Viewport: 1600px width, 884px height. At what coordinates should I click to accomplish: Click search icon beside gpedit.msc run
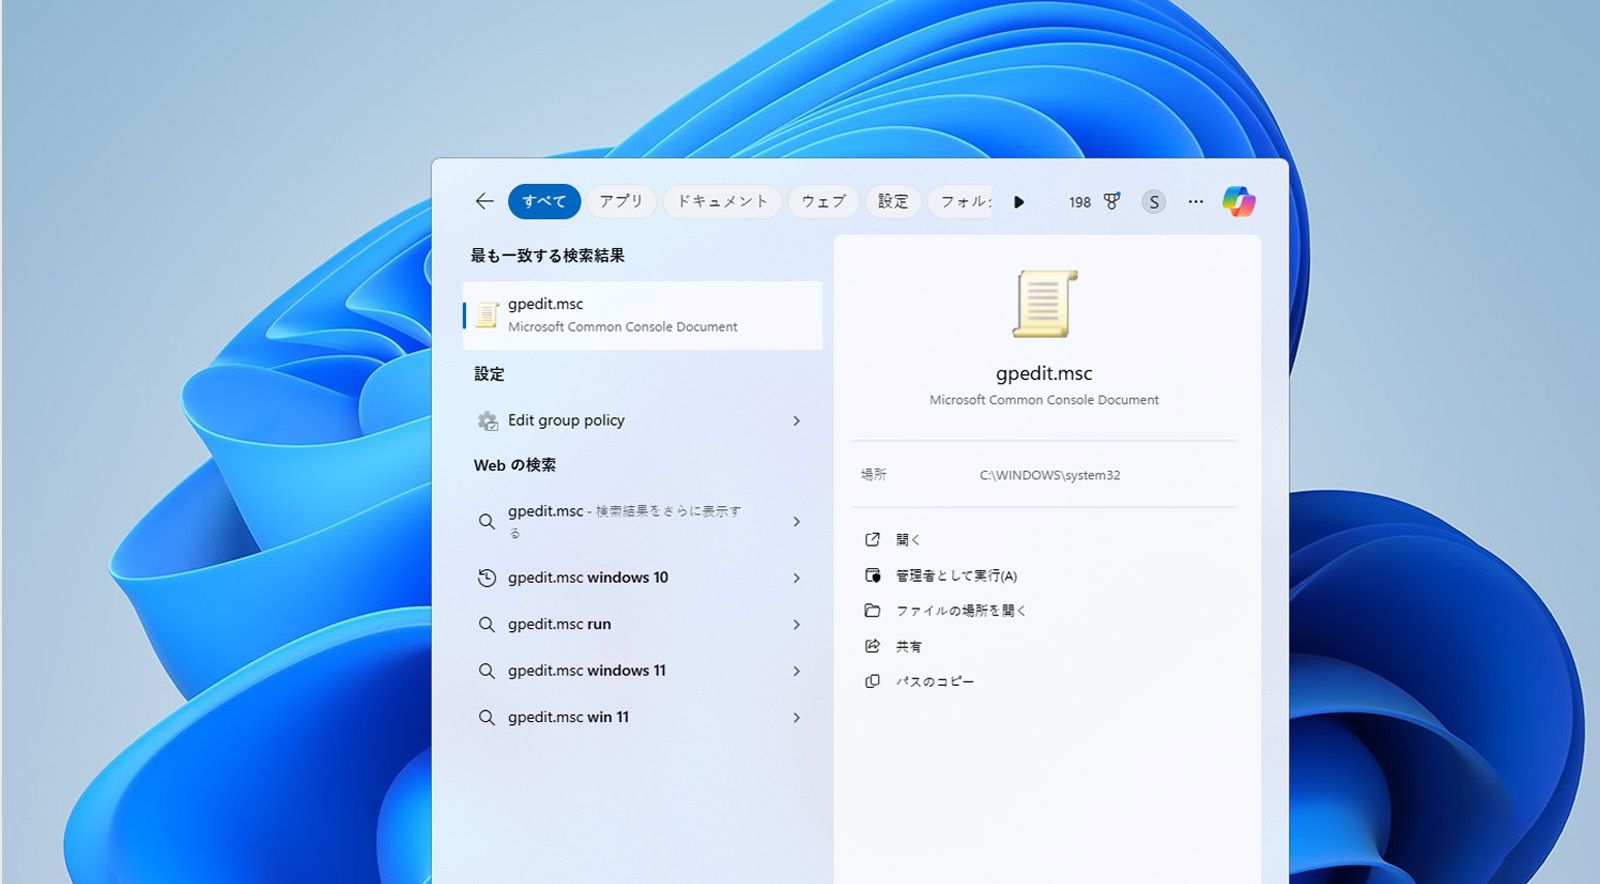(487, 624)
